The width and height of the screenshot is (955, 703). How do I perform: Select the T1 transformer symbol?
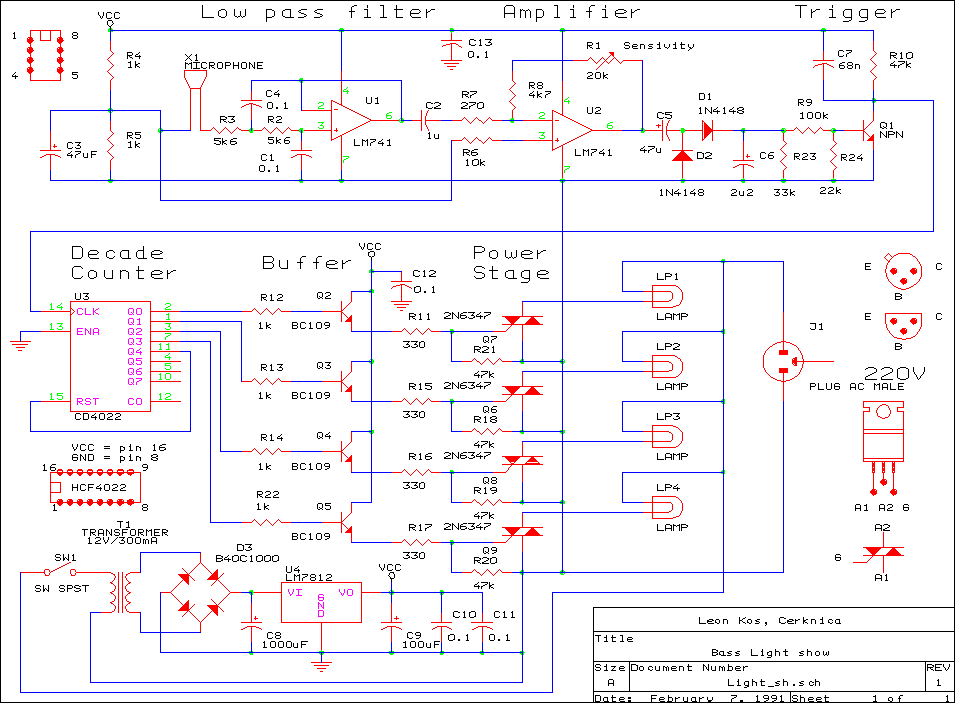pos(125,592)
